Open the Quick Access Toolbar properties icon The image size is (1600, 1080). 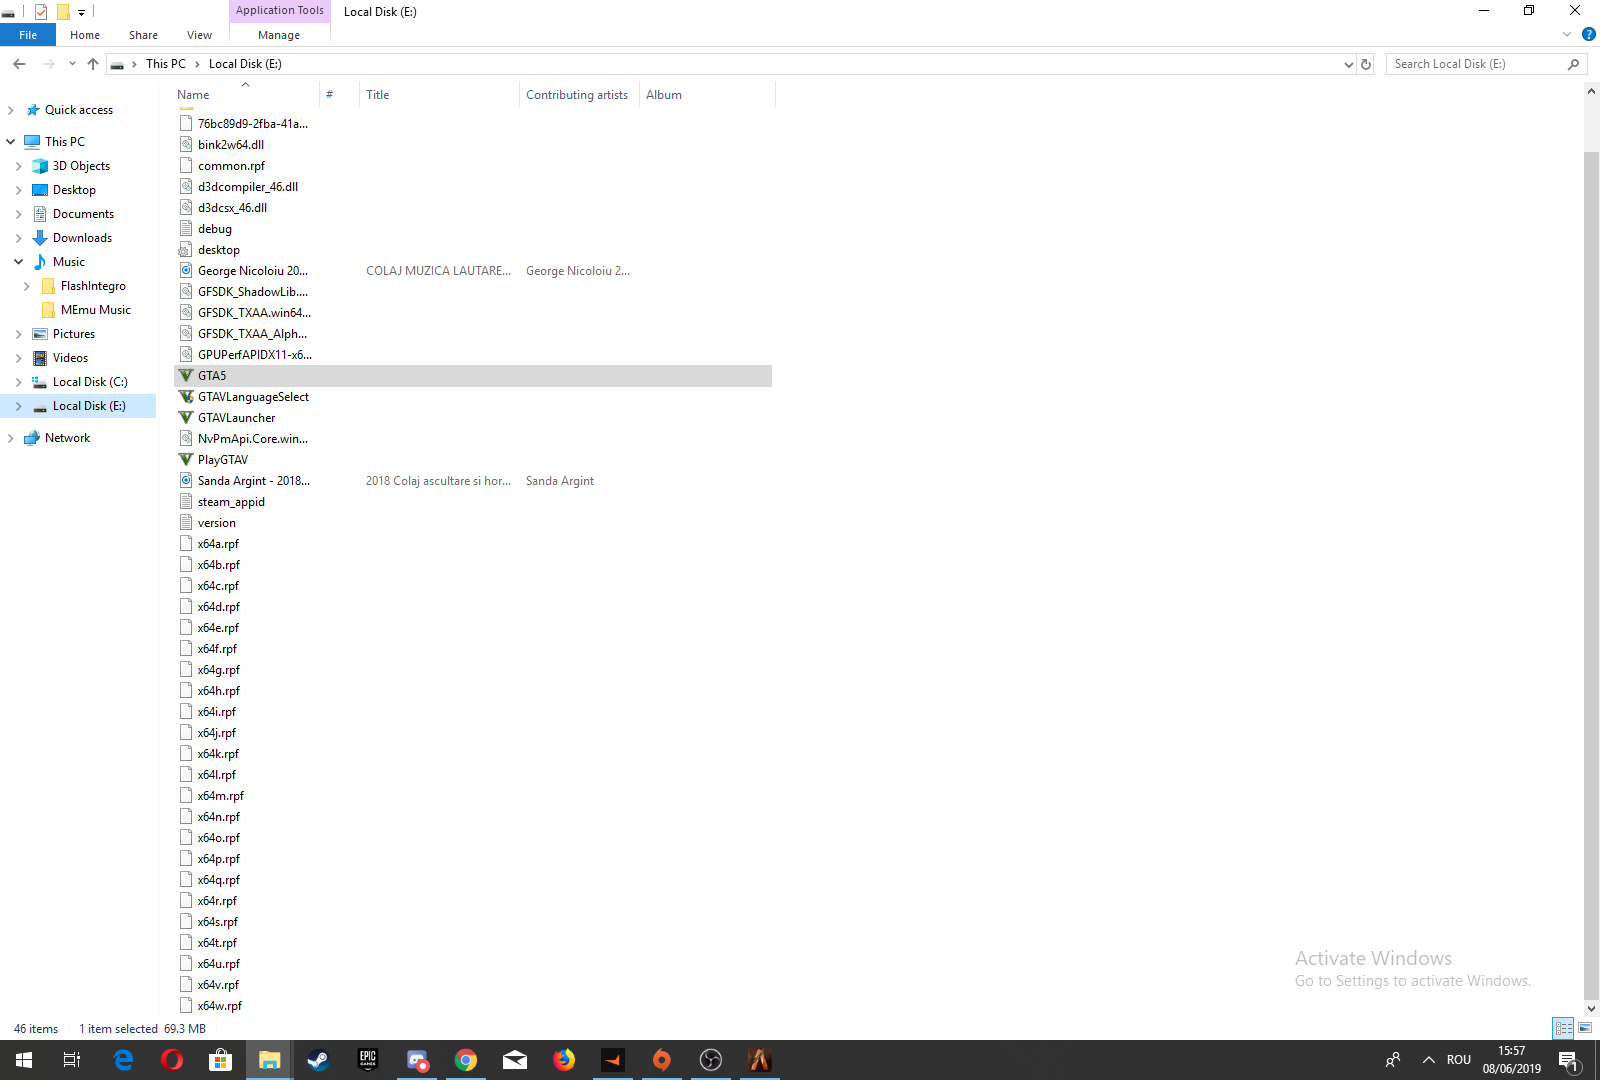click(41, 12)
